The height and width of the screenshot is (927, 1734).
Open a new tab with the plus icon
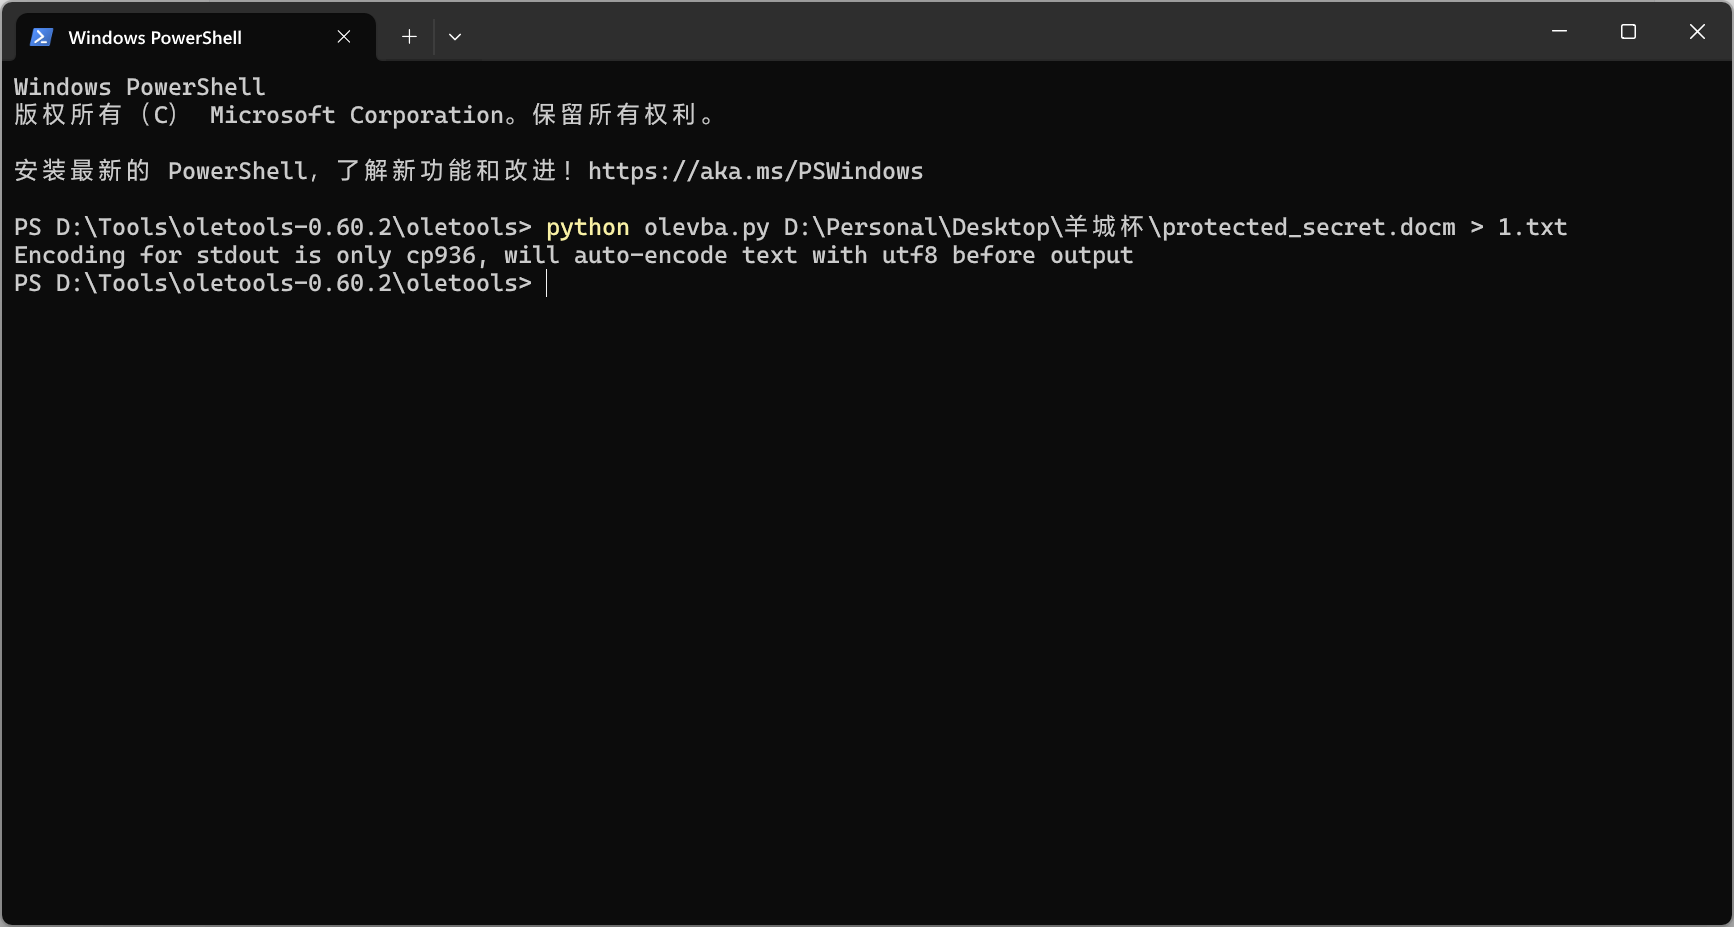coord(409,37)
